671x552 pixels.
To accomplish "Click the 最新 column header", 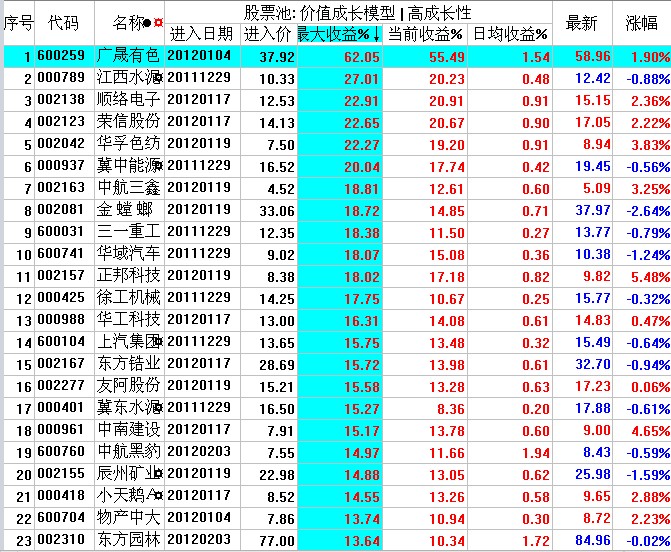I will click(582, 23).
